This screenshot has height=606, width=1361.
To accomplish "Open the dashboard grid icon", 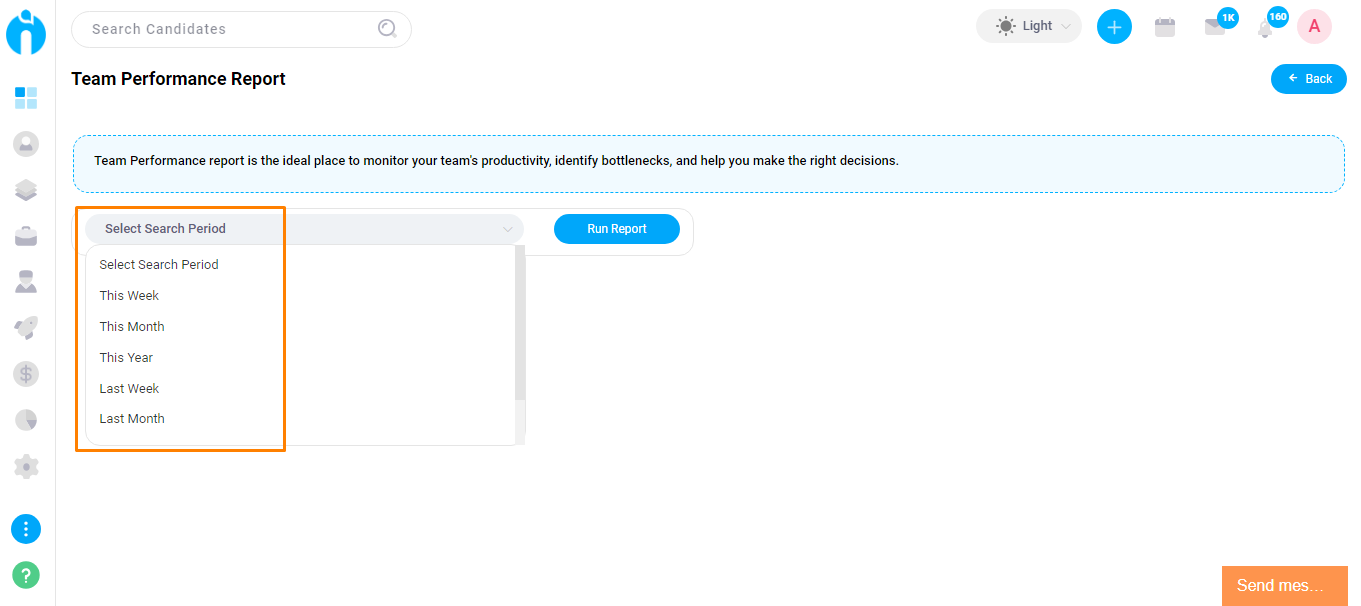I will tap(26, 98).
